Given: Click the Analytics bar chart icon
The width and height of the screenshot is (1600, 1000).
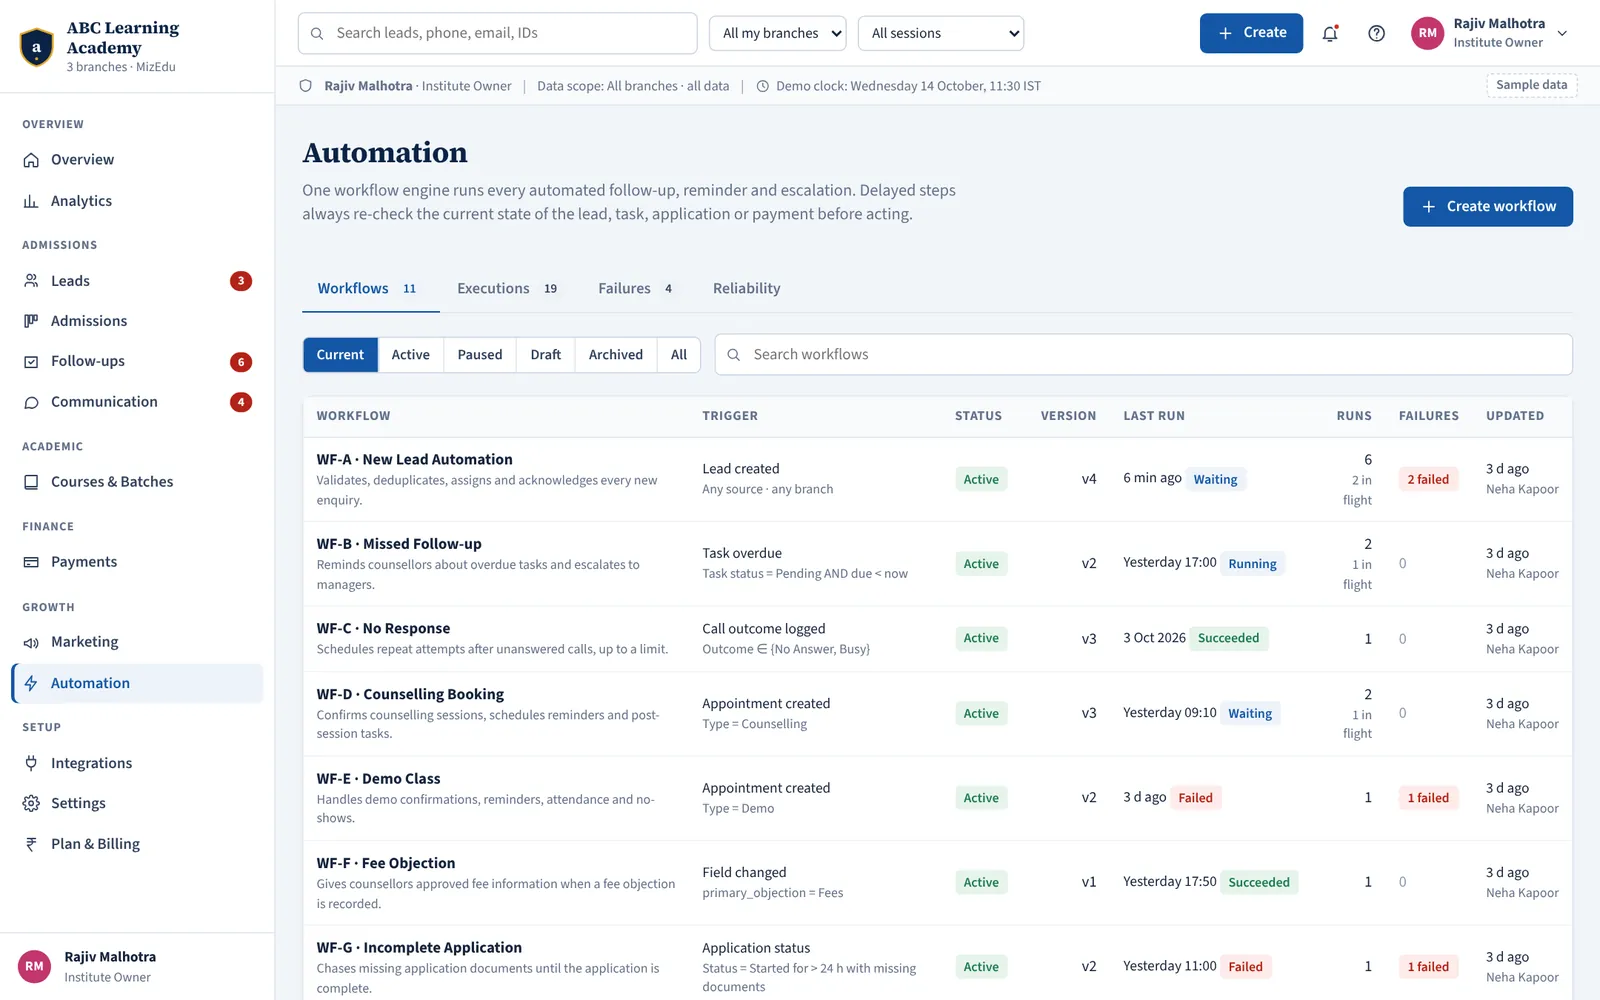Looking at the screenshot, I should (31, 201).
